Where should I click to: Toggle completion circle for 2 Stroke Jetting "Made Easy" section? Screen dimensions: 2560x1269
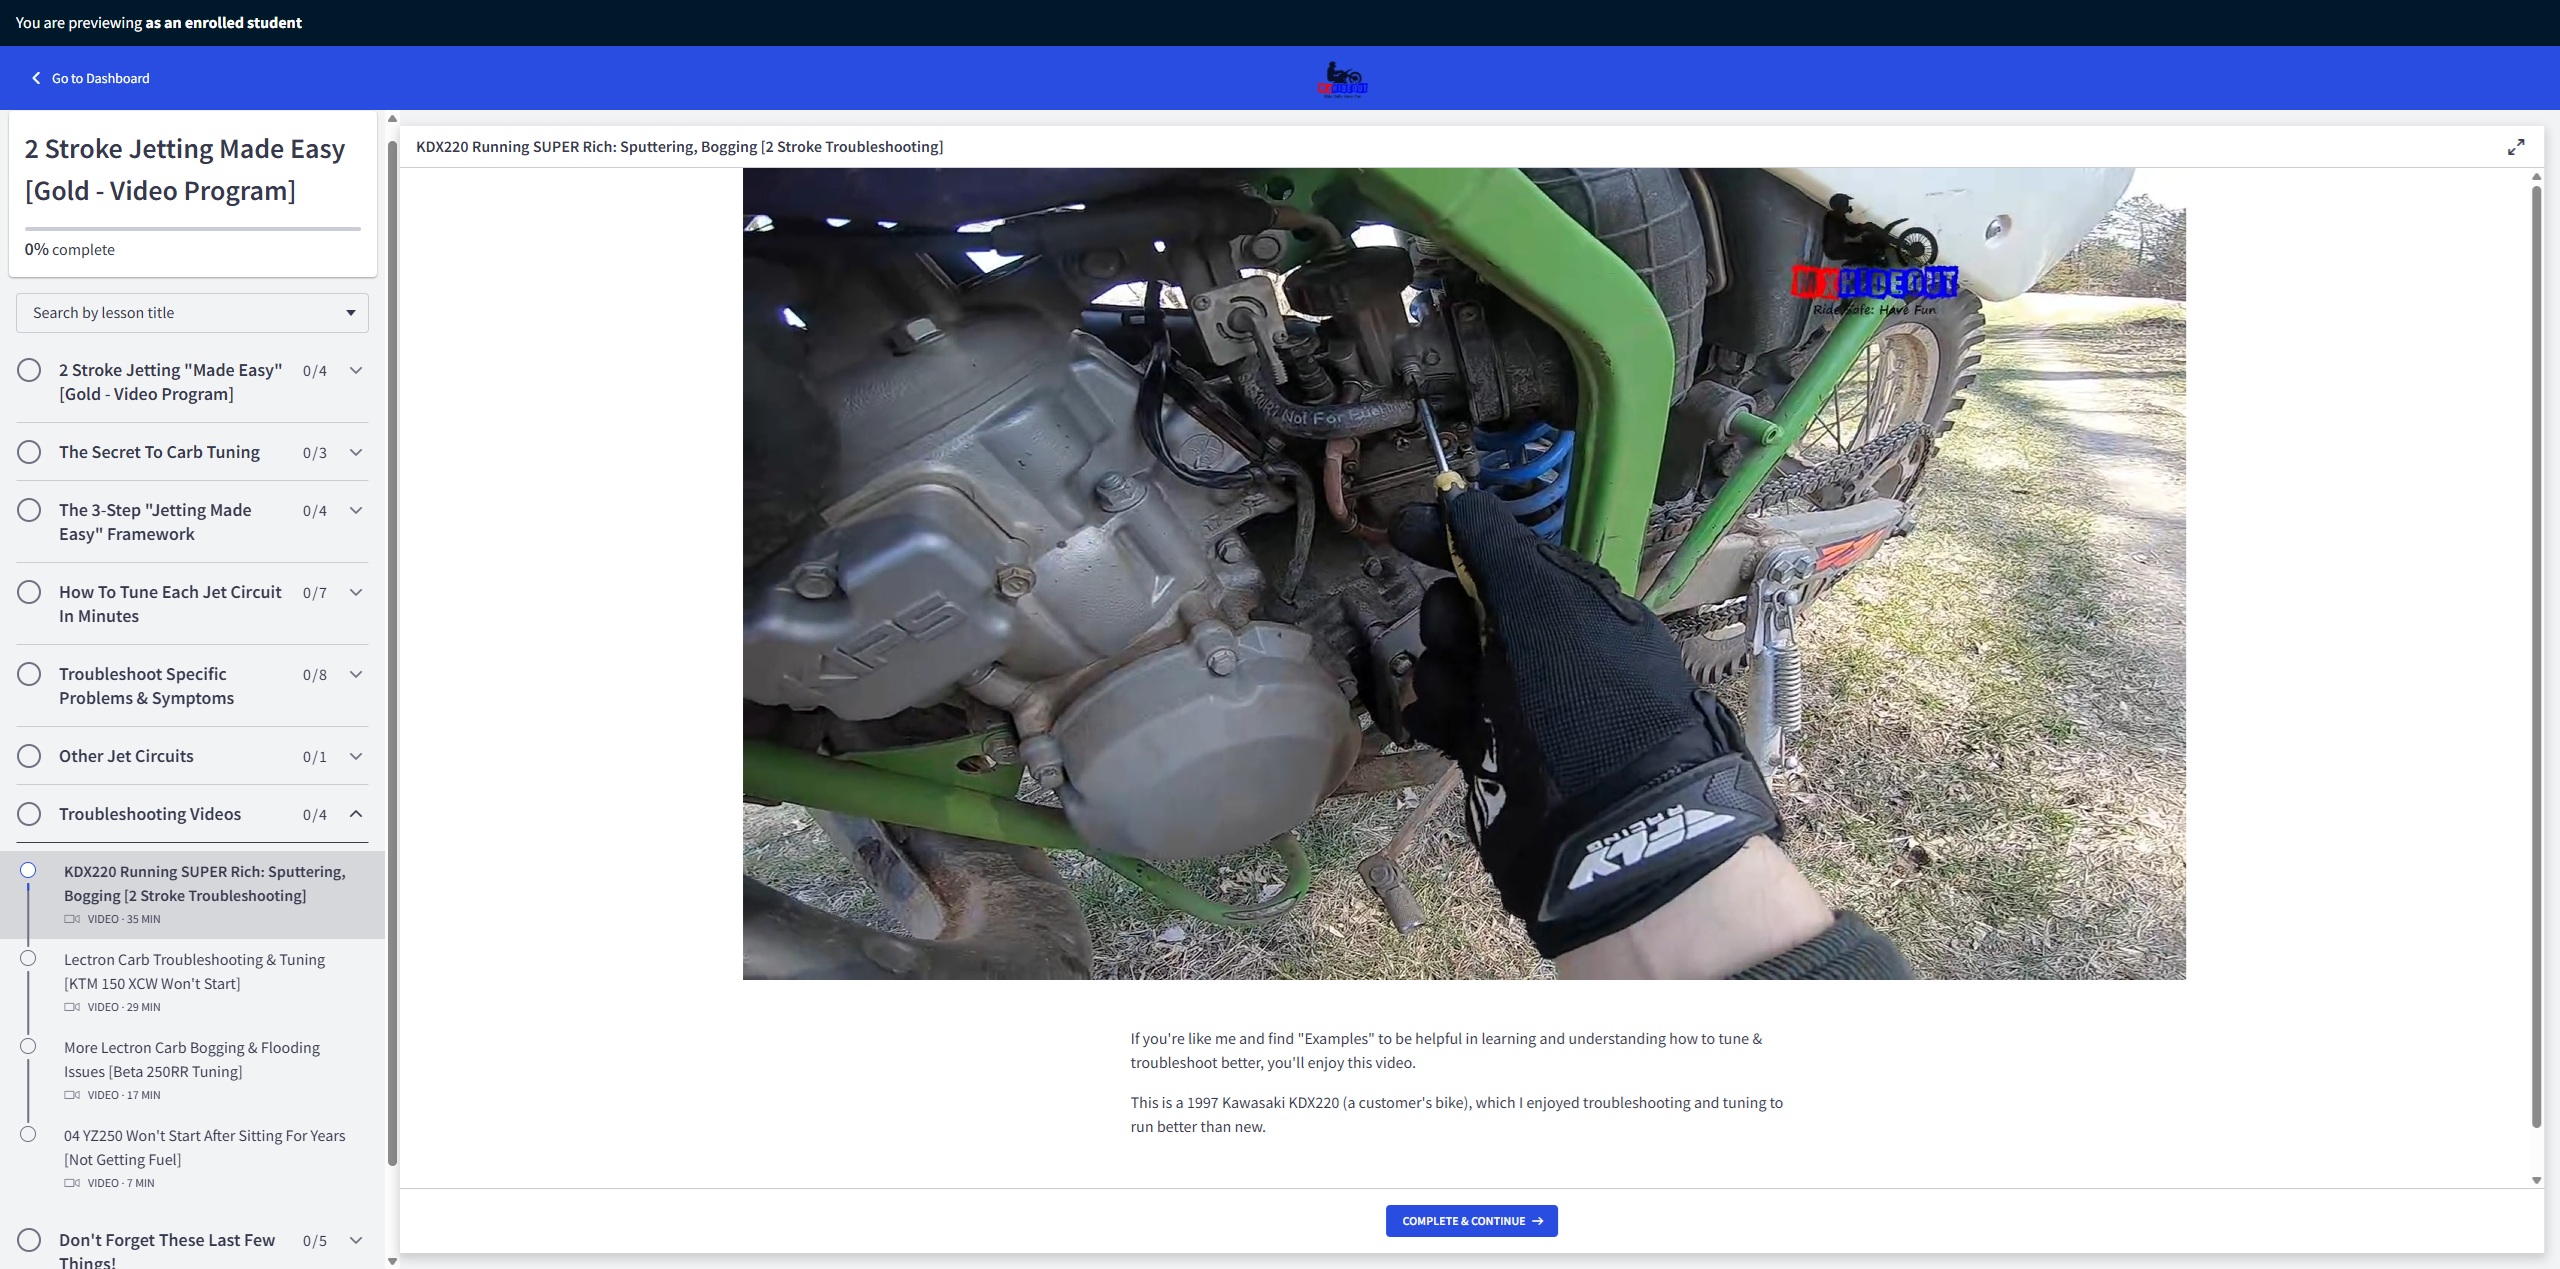[29, 370]
